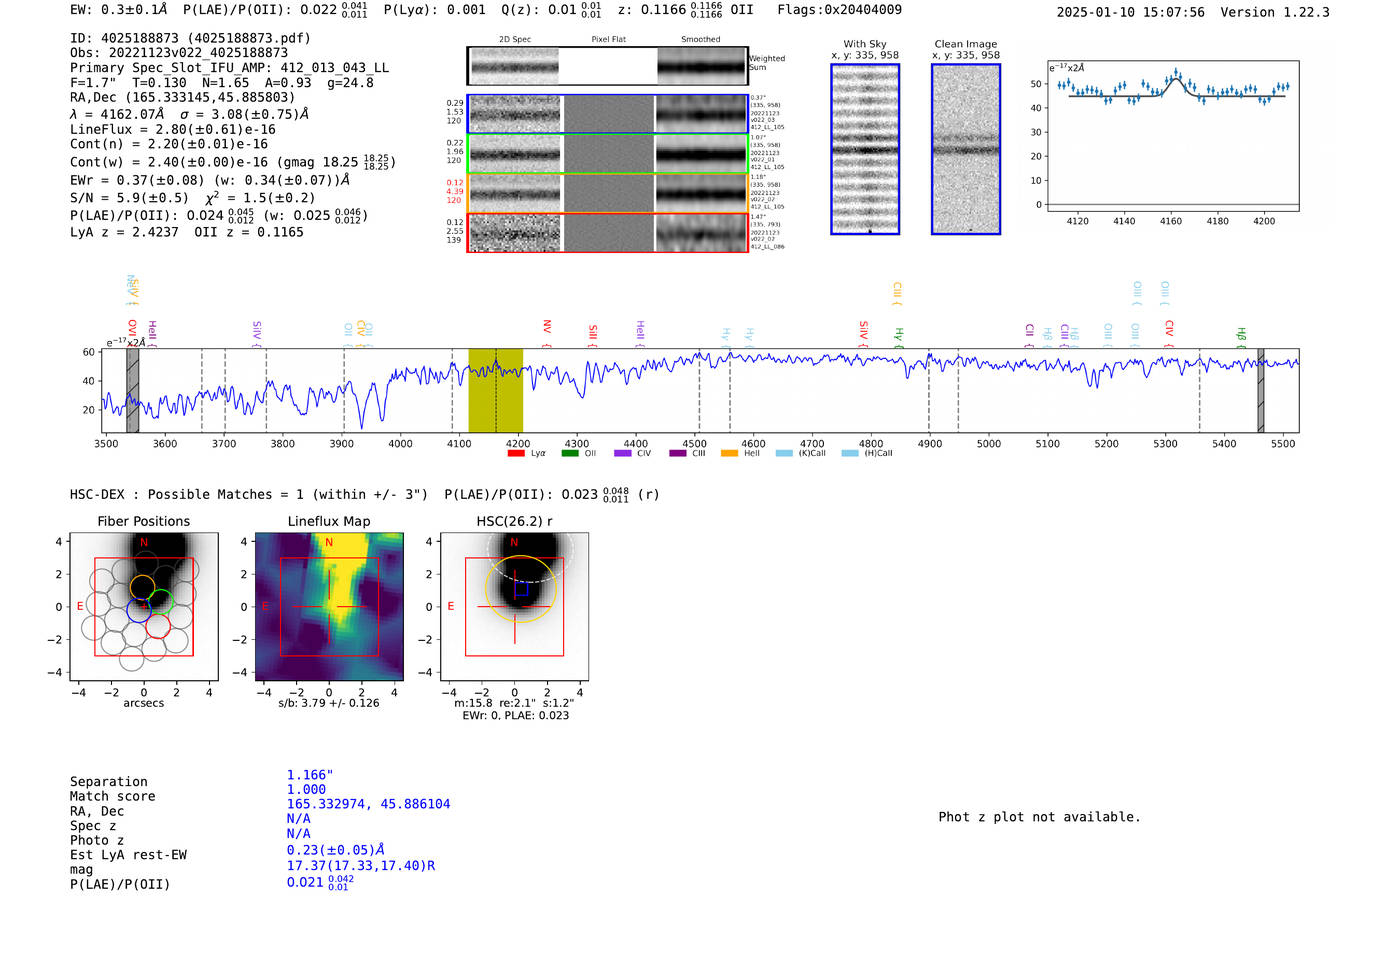Click the EWr: 0, PLAE: 0.023 caption
Image resolution: width=1400 pixels, height=953 pixels.
[515, 715]
